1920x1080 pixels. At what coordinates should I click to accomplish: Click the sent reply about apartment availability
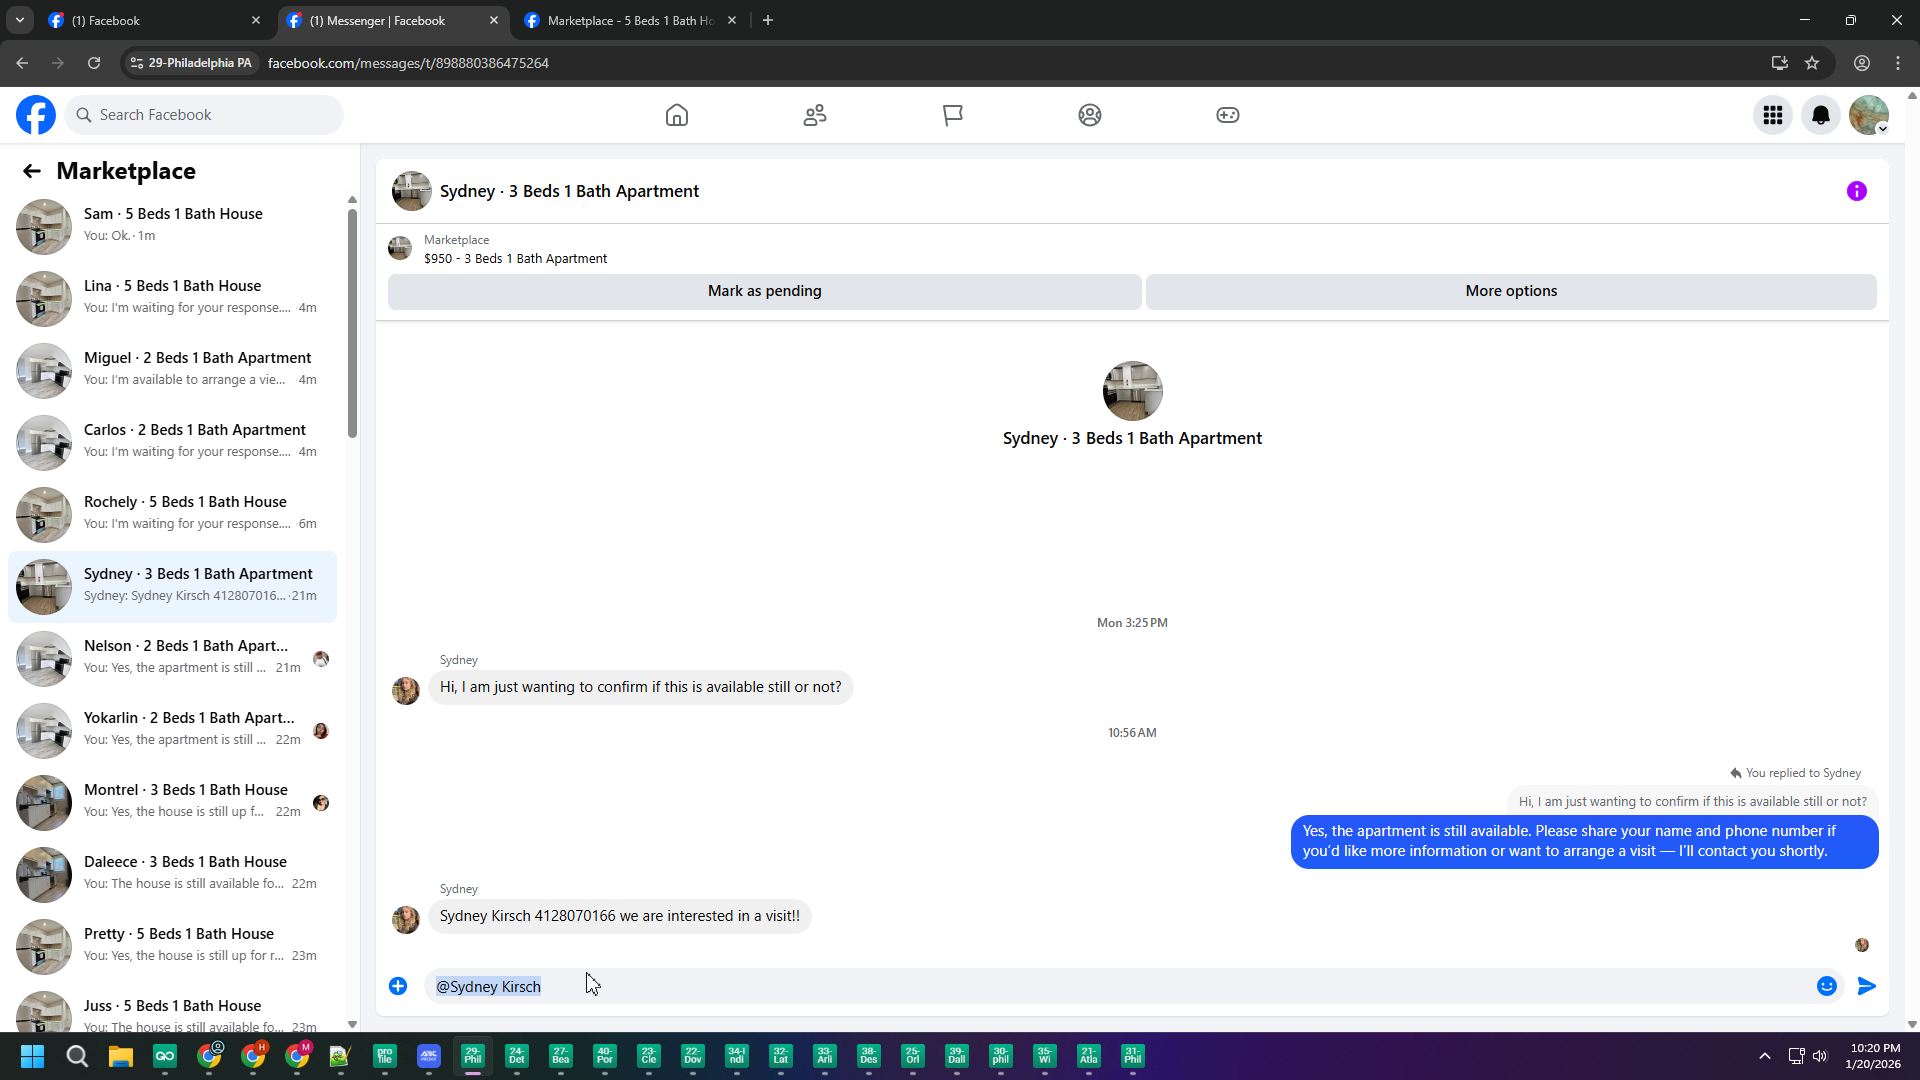pos(1584,841)
